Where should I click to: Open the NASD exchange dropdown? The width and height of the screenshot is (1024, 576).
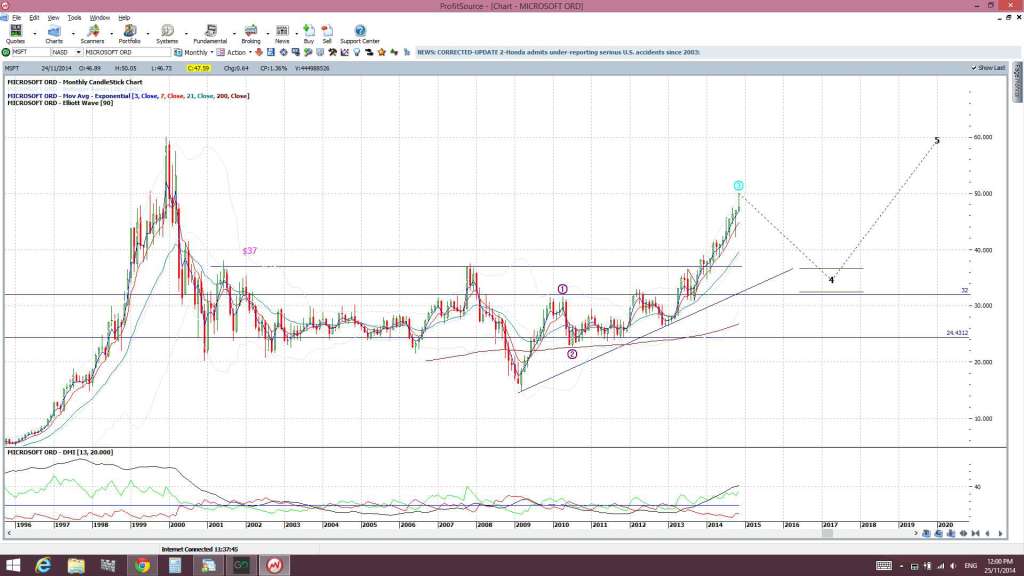78,52
